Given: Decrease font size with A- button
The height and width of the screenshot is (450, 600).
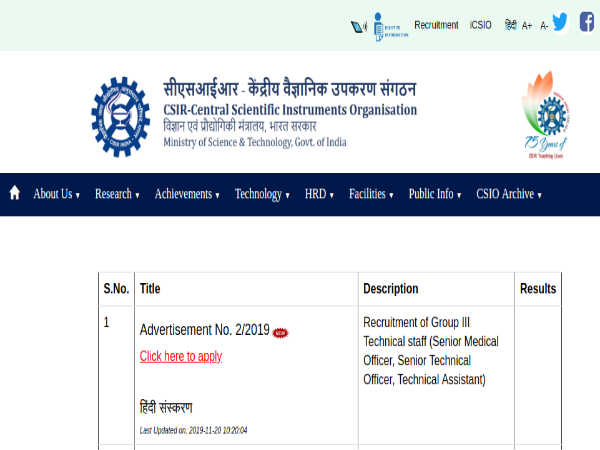Looking at the screenshot, I should (544, 26).
